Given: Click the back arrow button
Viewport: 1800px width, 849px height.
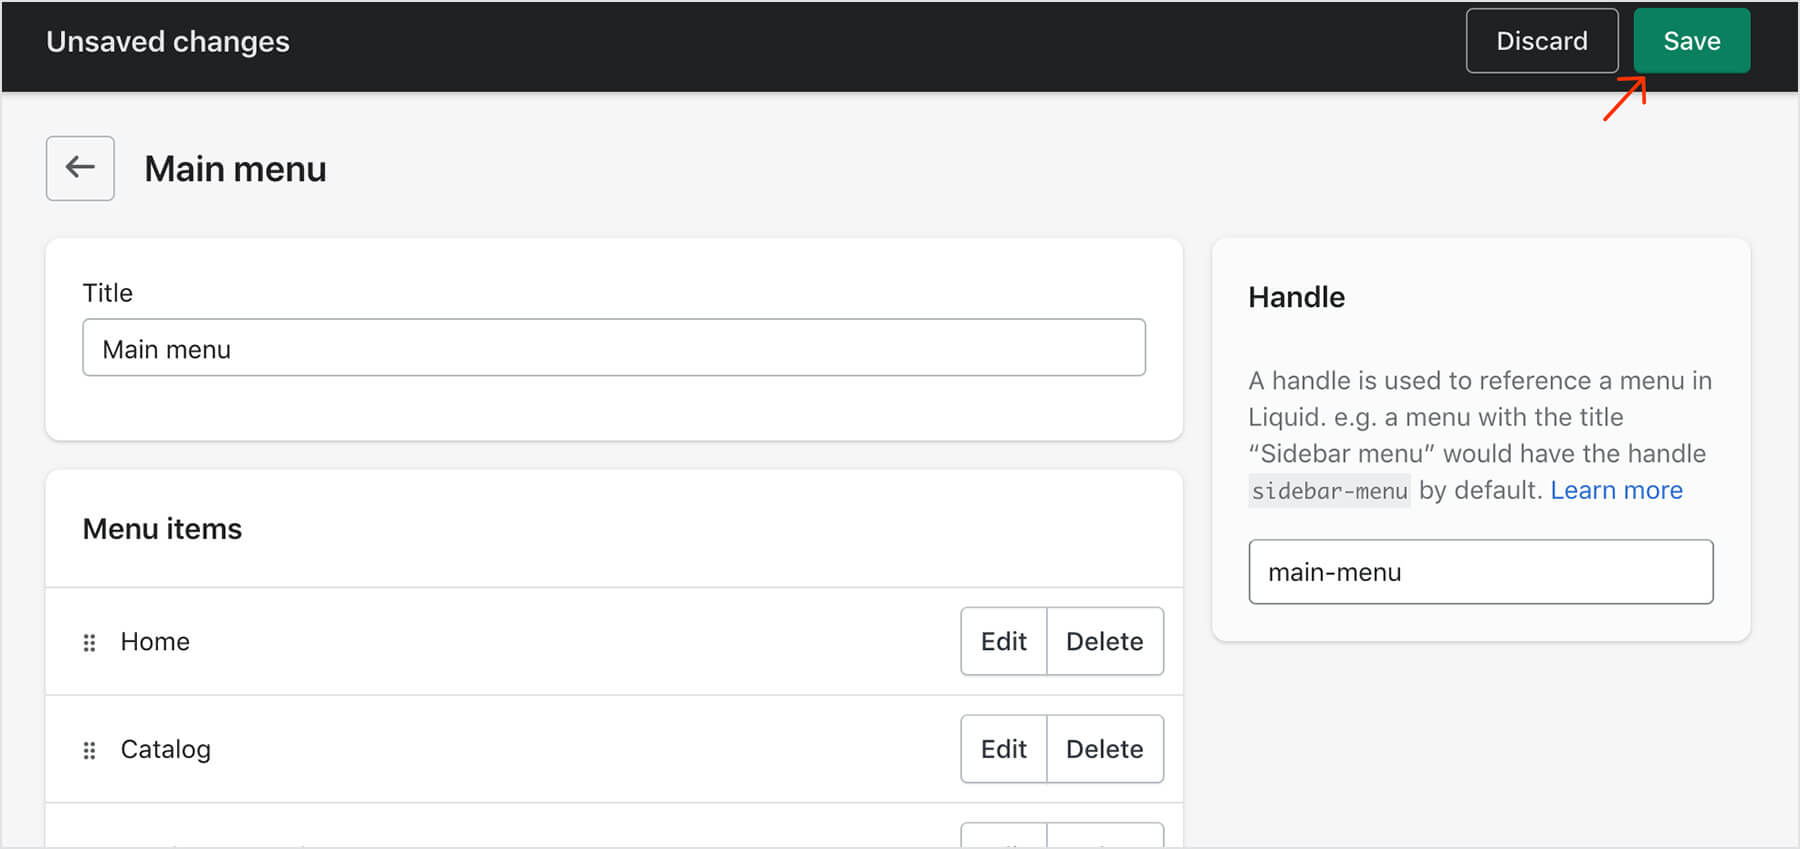Looking at the screenshot, I should click(80, 168).
